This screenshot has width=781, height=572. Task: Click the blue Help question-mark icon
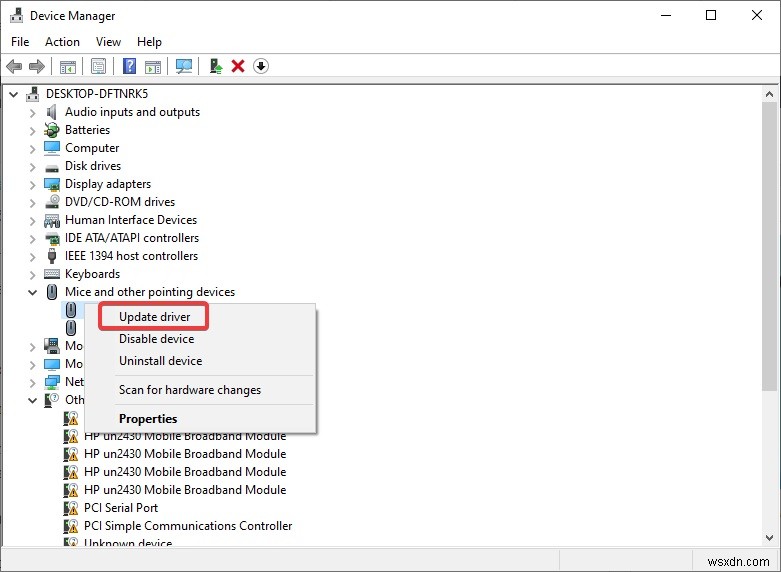tap(129, 66)
